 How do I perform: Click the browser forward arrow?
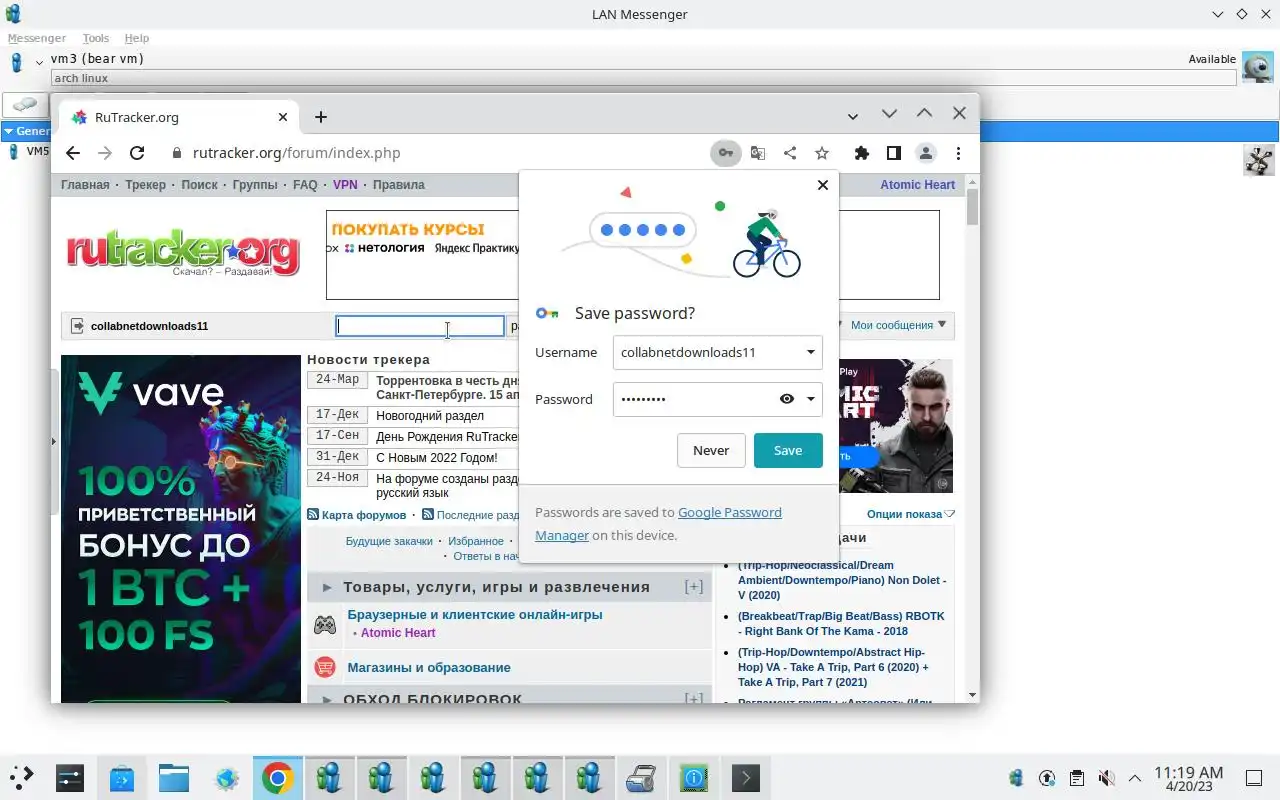click(x=104, y=153)
